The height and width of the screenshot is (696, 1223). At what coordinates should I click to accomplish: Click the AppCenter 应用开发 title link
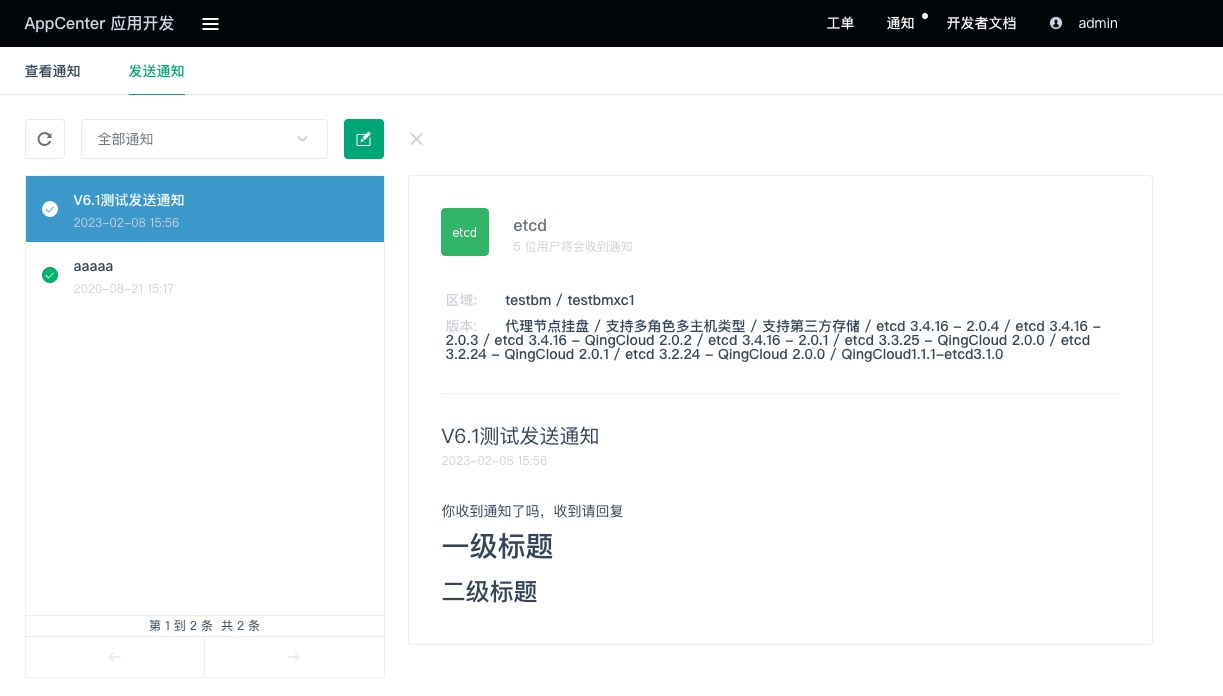click(x=99, y=23)
